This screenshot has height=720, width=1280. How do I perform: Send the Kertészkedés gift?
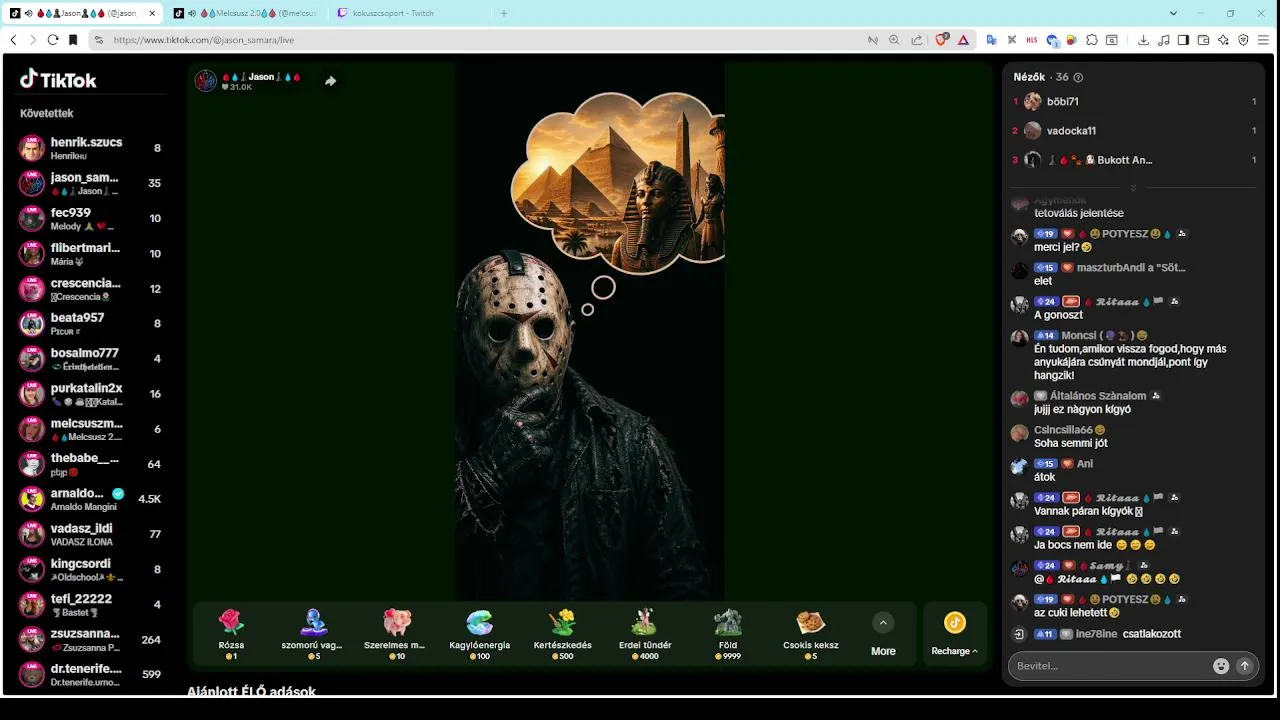pos(563,634)
